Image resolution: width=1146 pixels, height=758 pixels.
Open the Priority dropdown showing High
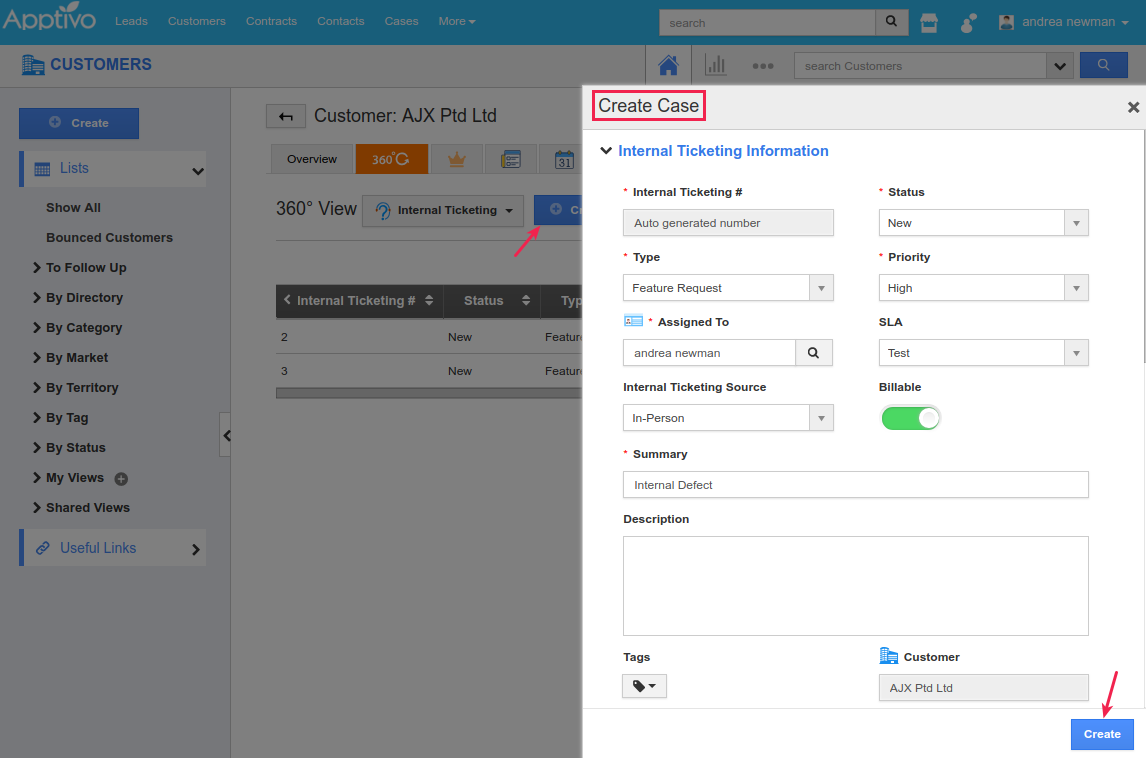click(983, 288)
